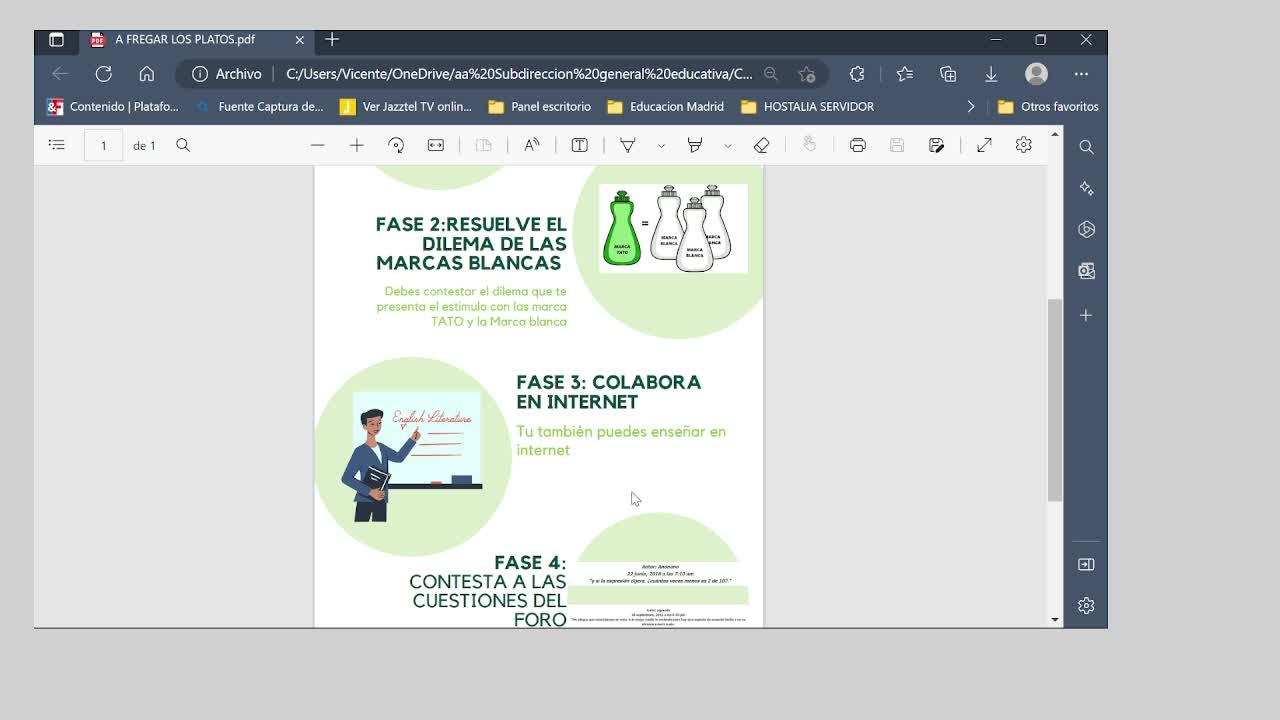Viewport: 1280px width, 720px height.
Task: Click the address bar URL
Action: (519, 74)
